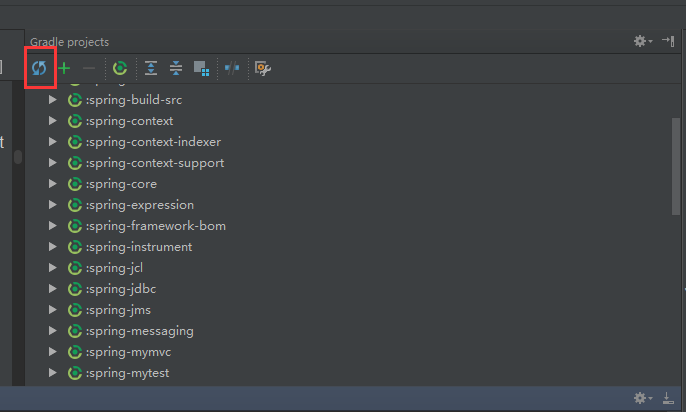The image size is (686, 412).
Task: Open Gradle projects panel gear menu
Action: (x=643, y=41)
